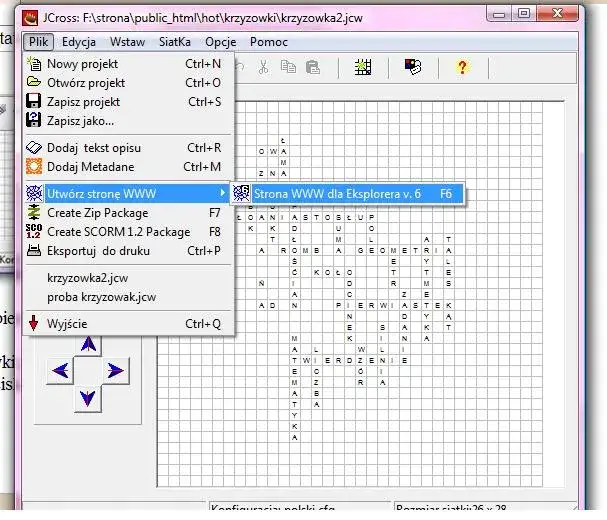This screenshot has height=520, width=607.
Task: Click the scissors Cut toolbar icon
Action: point(263,67)
